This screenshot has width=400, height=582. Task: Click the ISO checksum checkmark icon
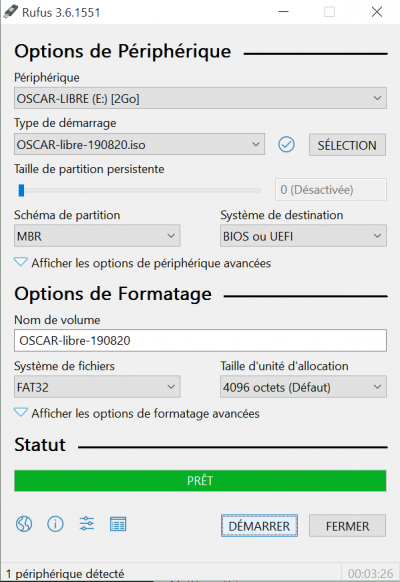(x=286, y=144)
